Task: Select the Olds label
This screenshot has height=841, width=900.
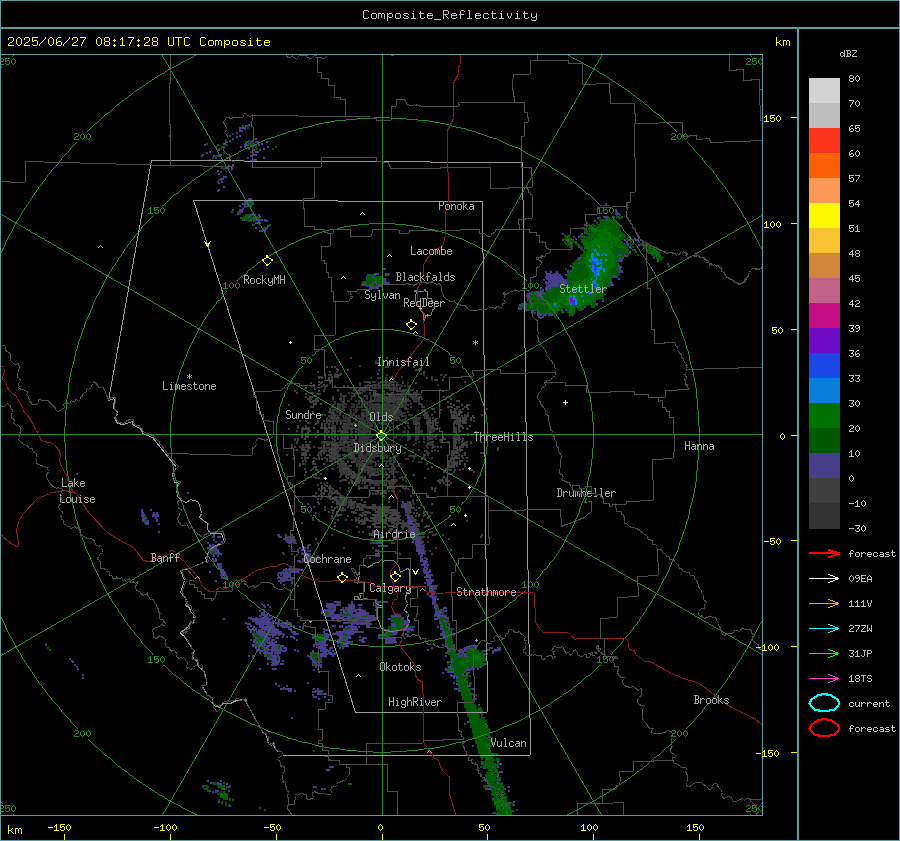Action: 381,417
